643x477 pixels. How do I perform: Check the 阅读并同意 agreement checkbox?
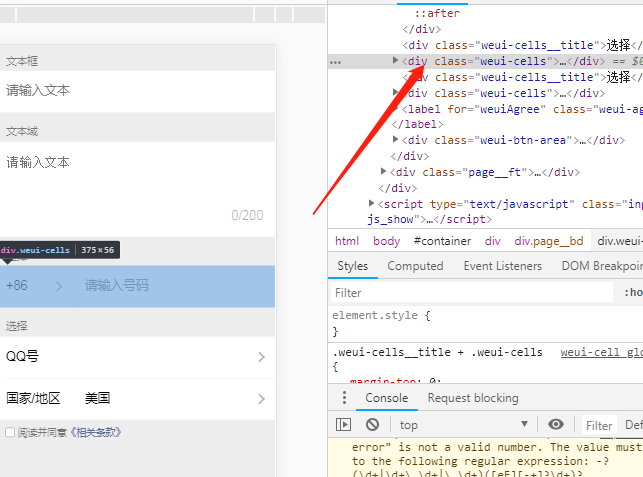(10, 432)
